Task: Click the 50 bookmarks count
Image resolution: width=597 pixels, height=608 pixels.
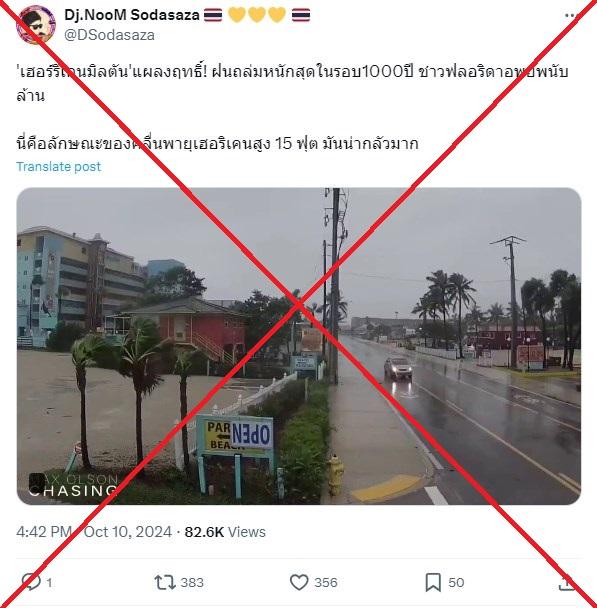Action: 456,582
